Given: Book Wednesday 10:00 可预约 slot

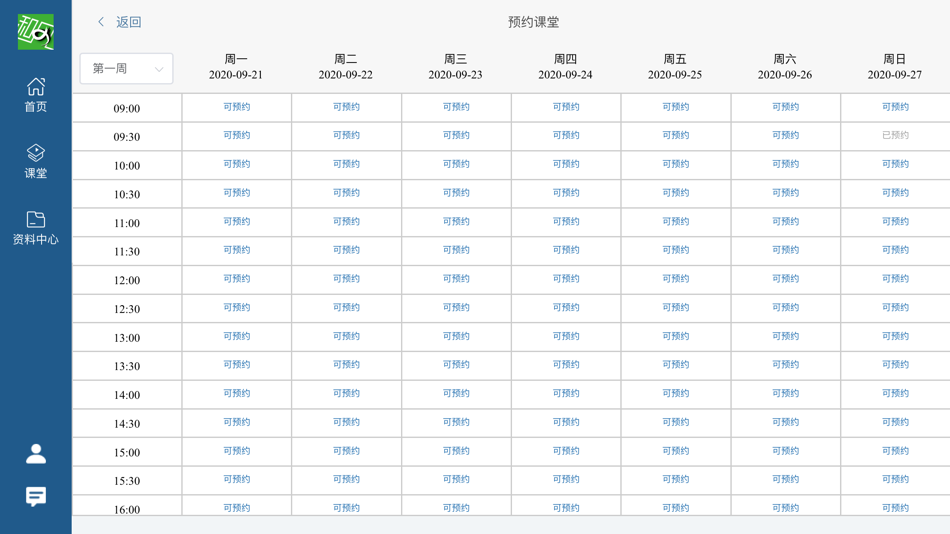Looking at the screenshot, I should tap(456, 164).
